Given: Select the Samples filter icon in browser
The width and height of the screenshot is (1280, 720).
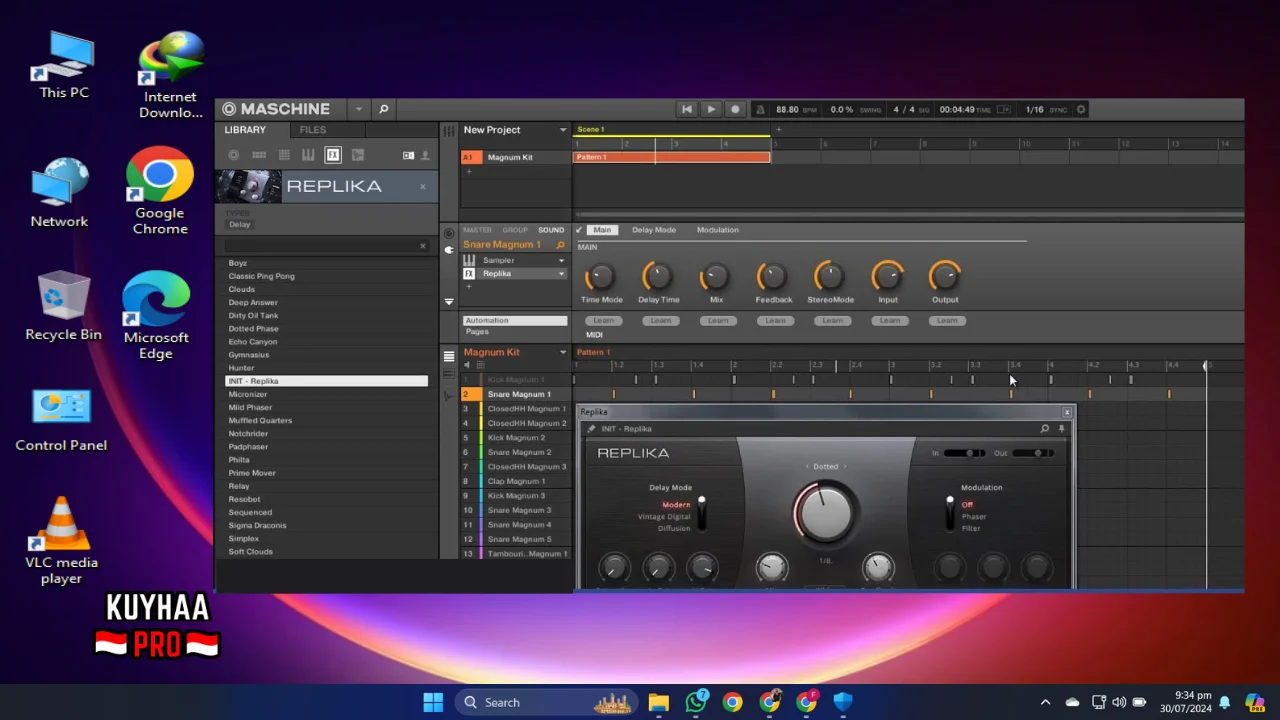Looking at the screenshot, I should 358,155.
